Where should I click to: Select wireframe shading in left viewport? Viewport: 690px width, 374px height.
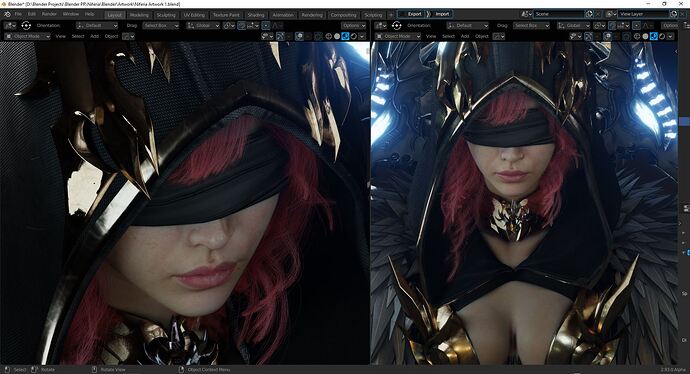pos(328,37)
